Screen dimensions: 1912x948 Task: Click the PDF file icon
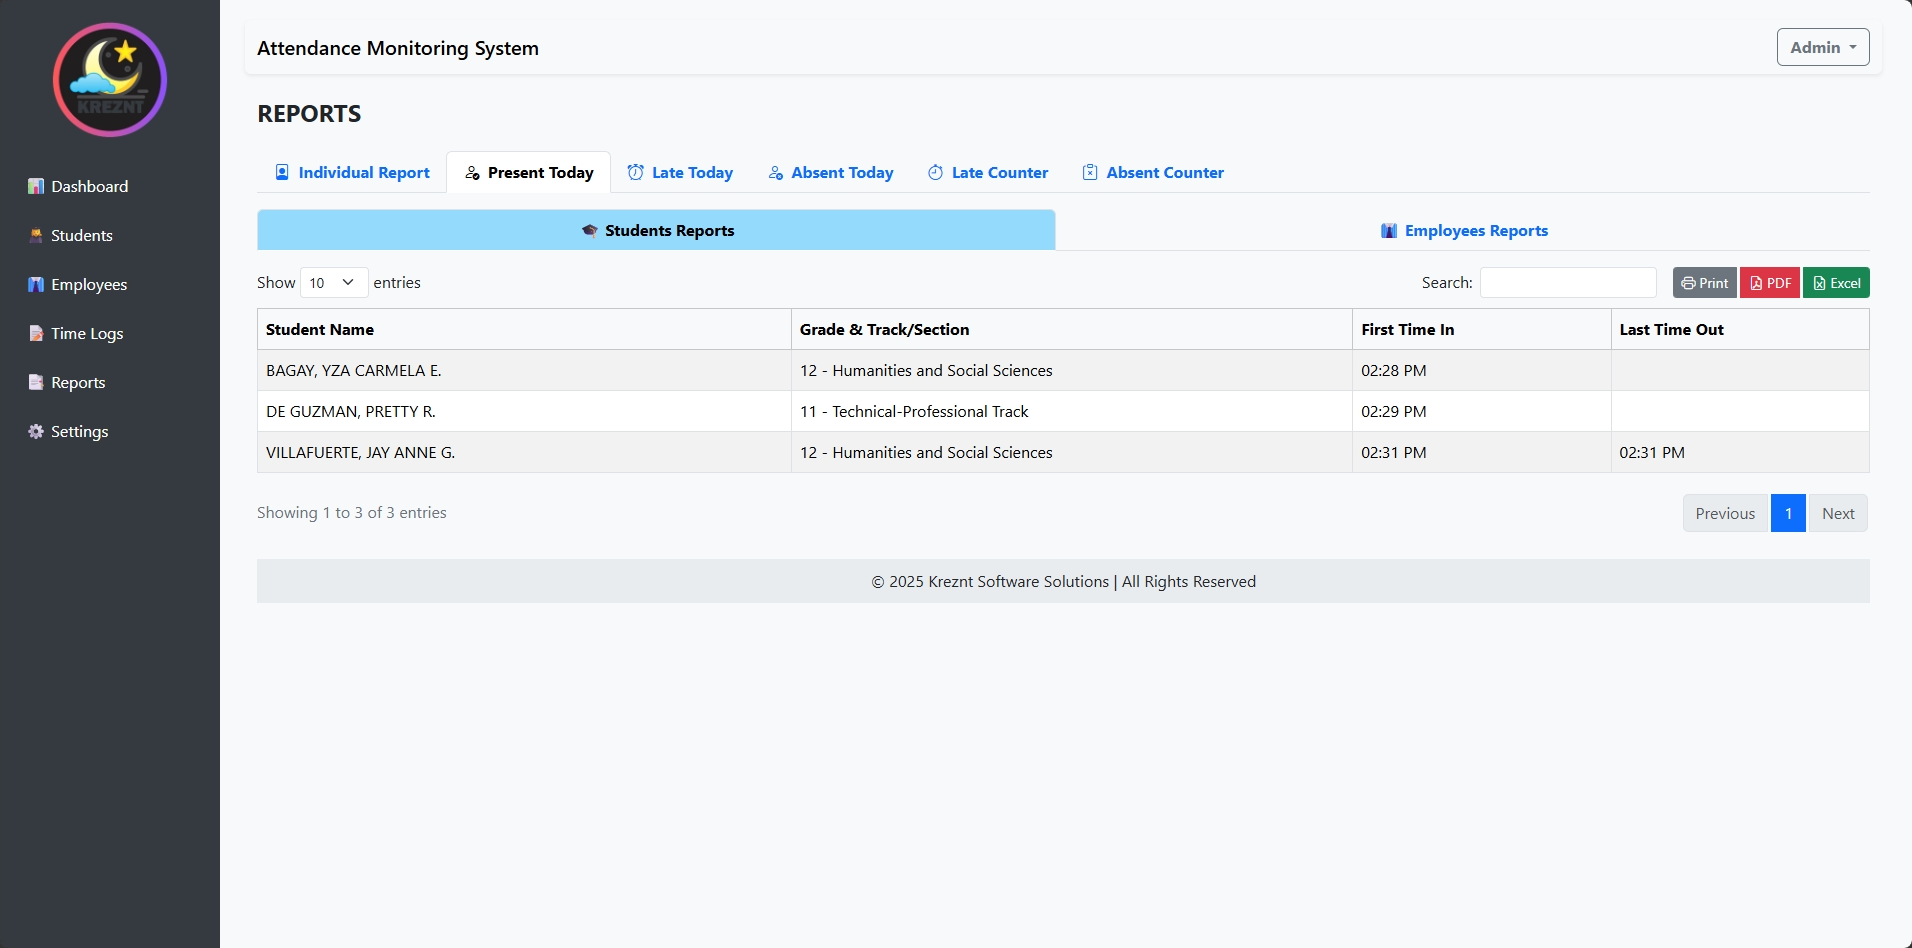click(x=1756, y=283)
